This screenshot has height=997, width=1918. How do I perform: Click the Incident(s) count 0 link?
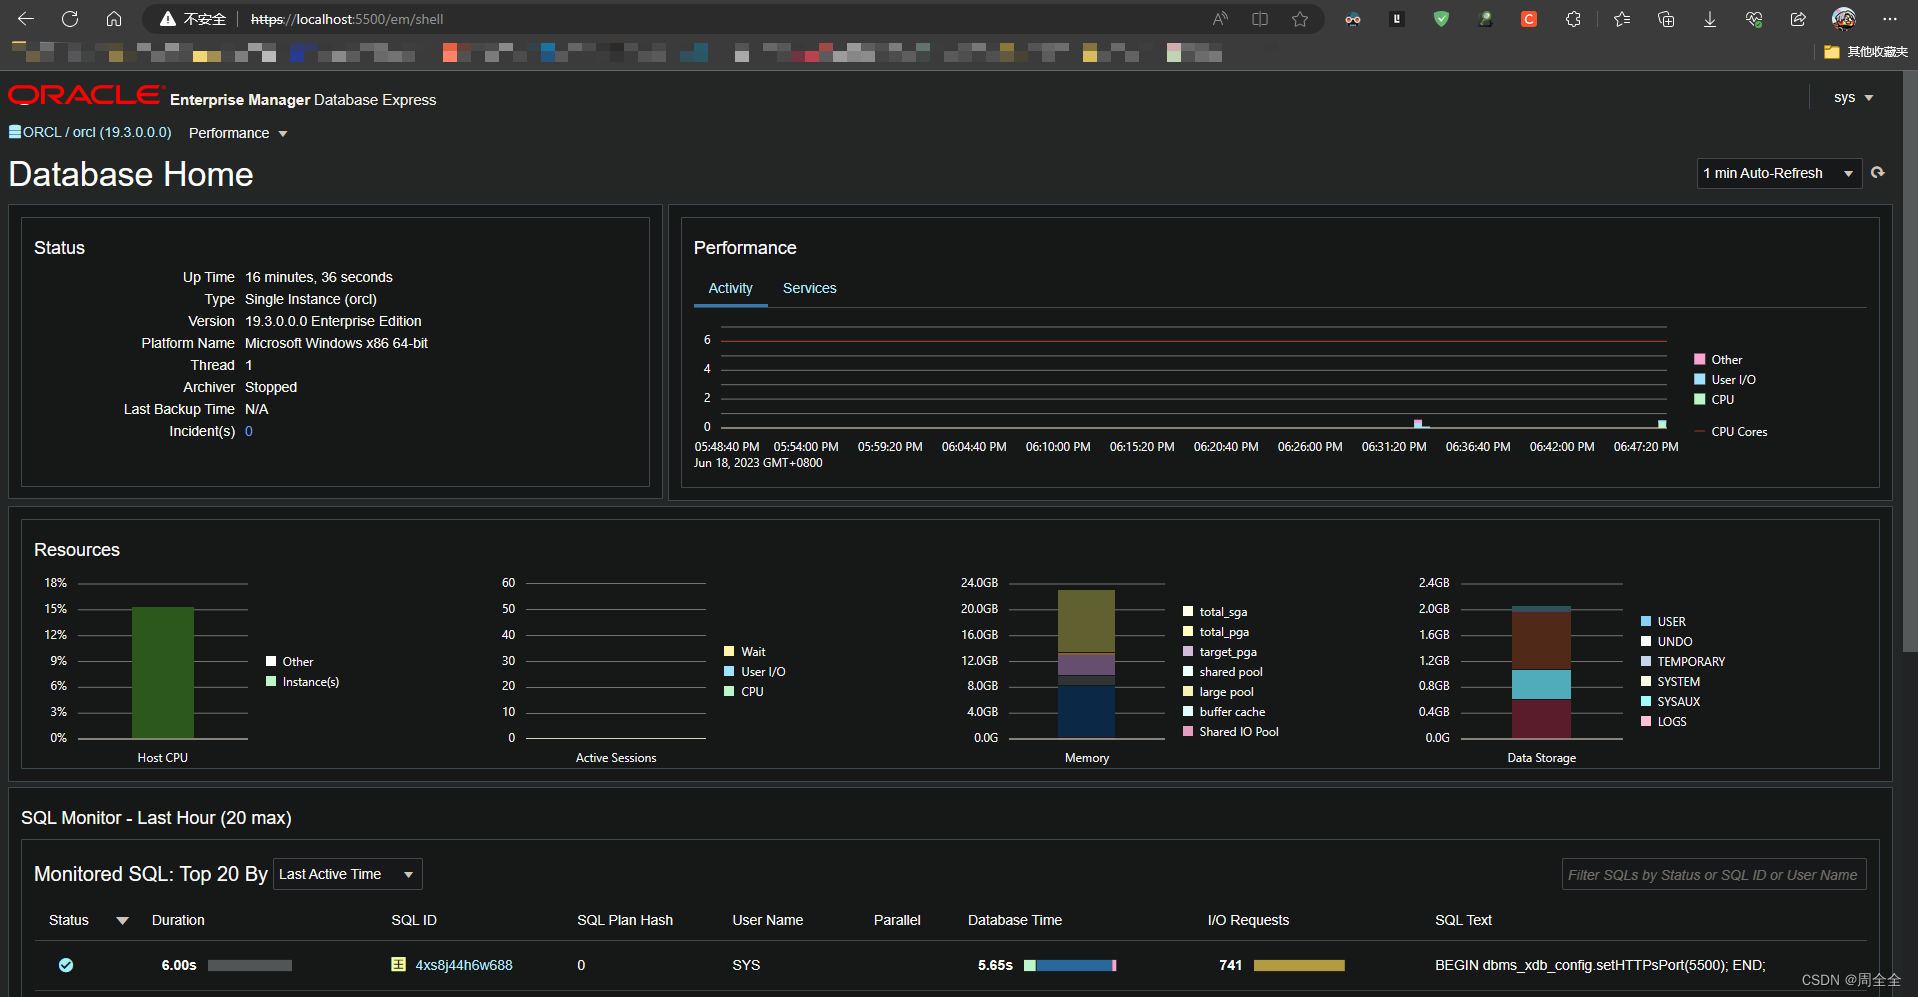(249, 431)
